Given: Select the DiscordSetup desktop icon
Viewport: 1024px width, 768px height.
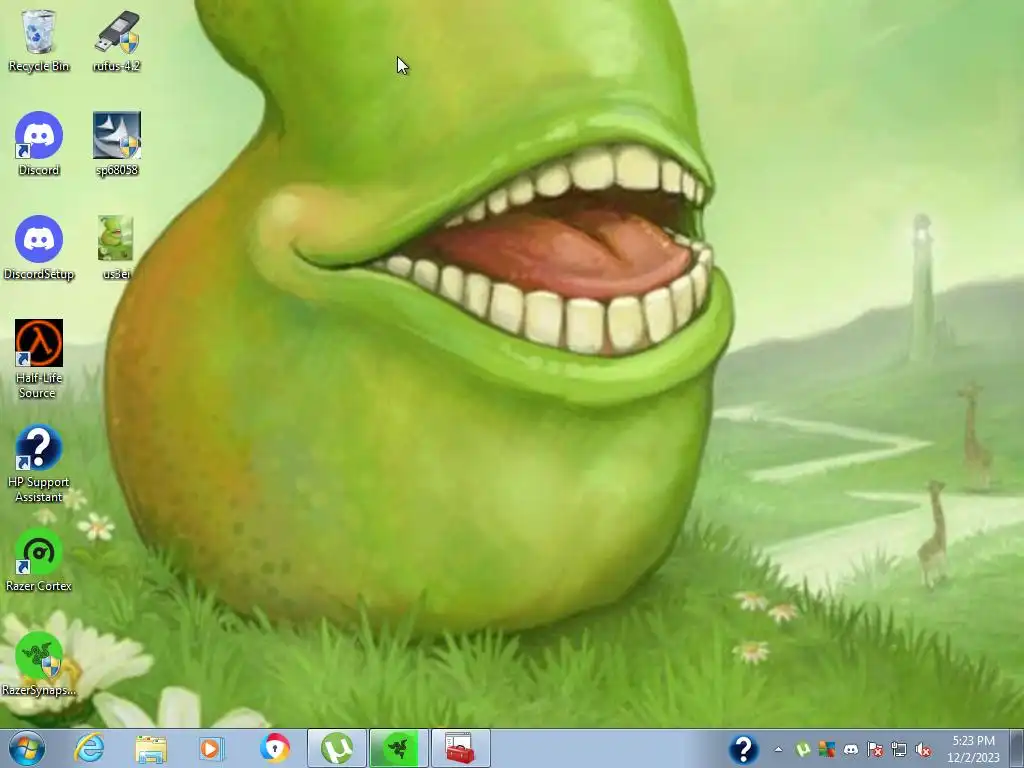Looking at the screenshot, I should click(x=39, y=248).
